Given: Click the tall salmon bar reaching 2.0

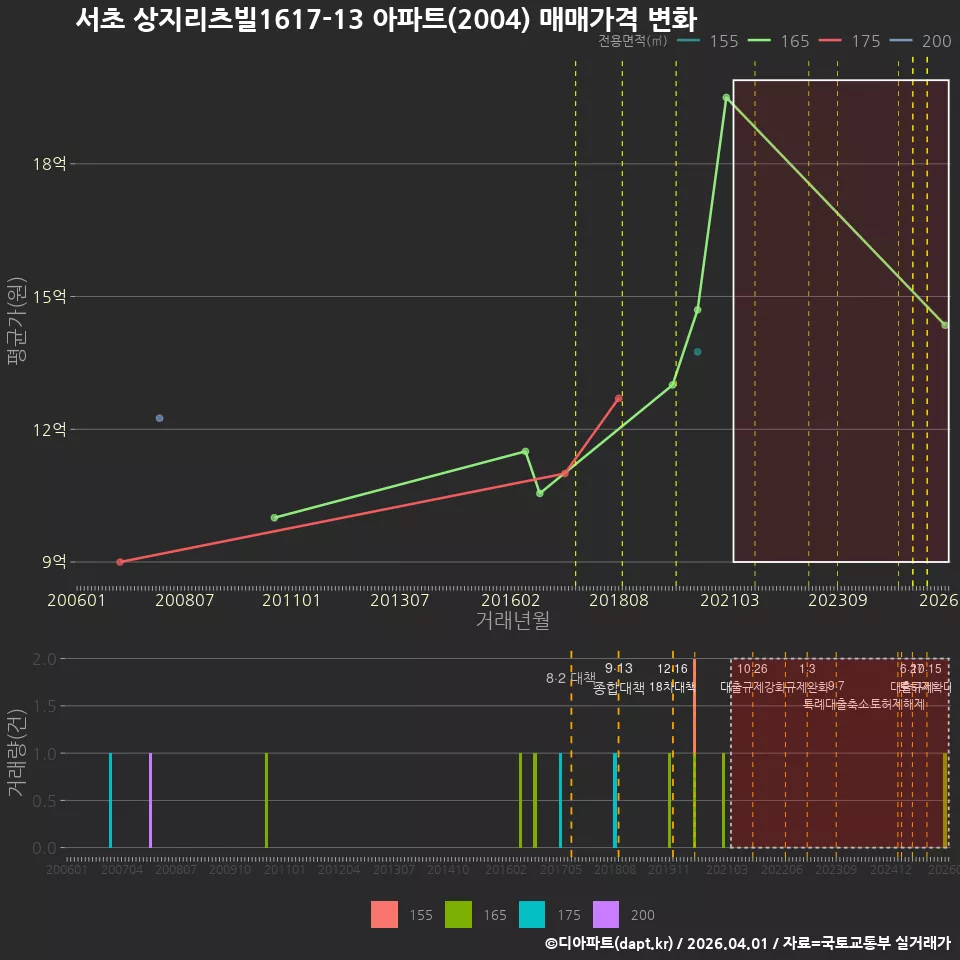Looking at the screenshot, I should click(694, 706).
